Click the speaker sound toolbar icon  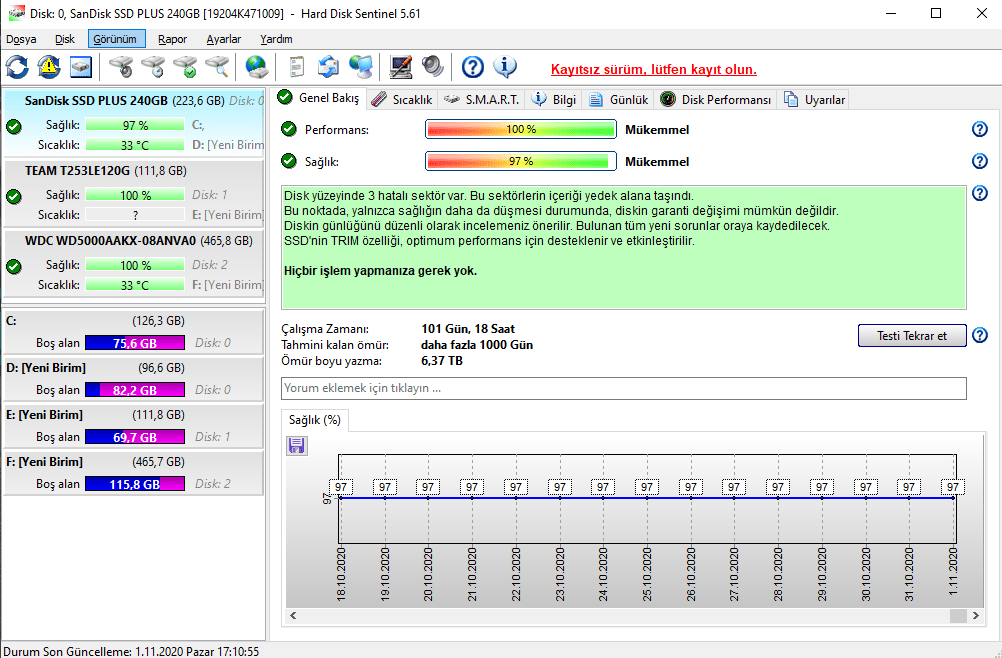coord(432,67)
